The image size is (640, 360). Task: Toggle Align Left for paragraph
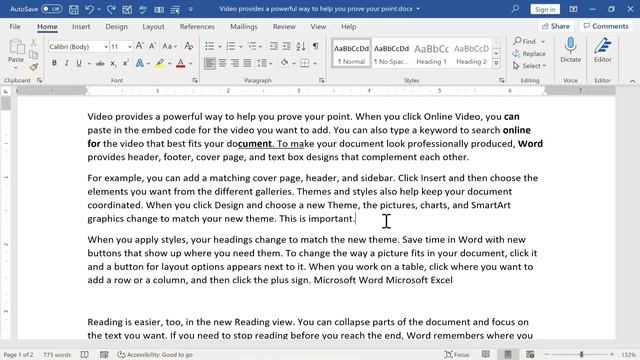coord(210,63)
